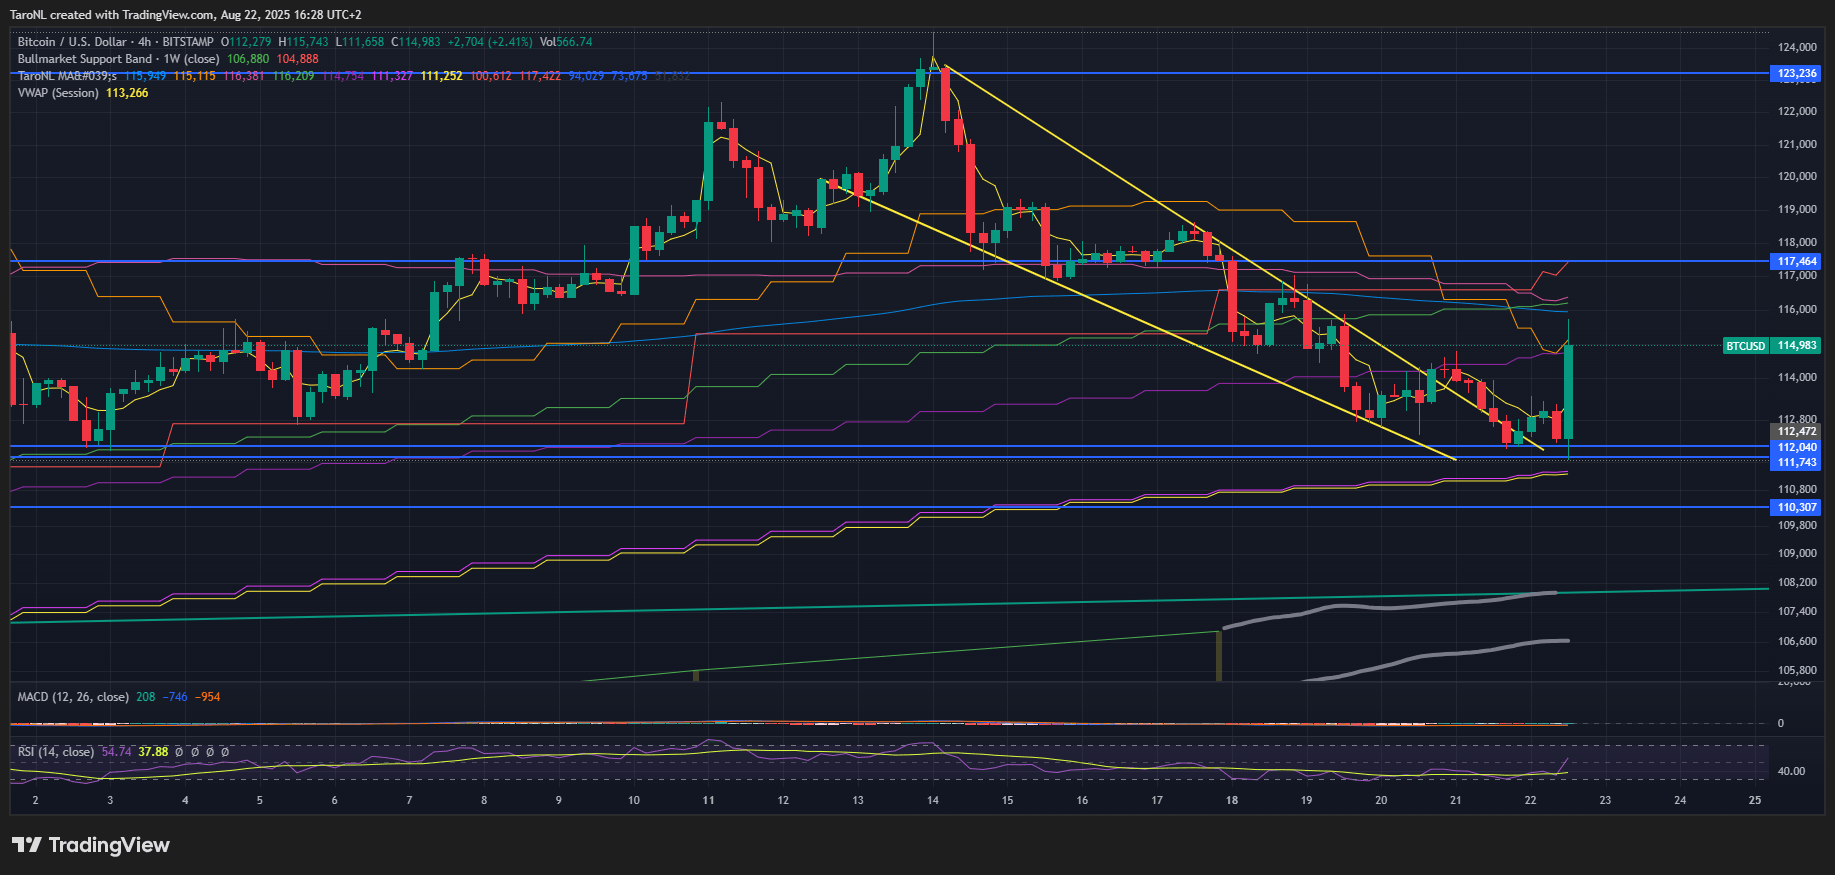Click the 109,000 price axis tick
The width and height of the screenshot is (1835, 875).
[1797, 553]
